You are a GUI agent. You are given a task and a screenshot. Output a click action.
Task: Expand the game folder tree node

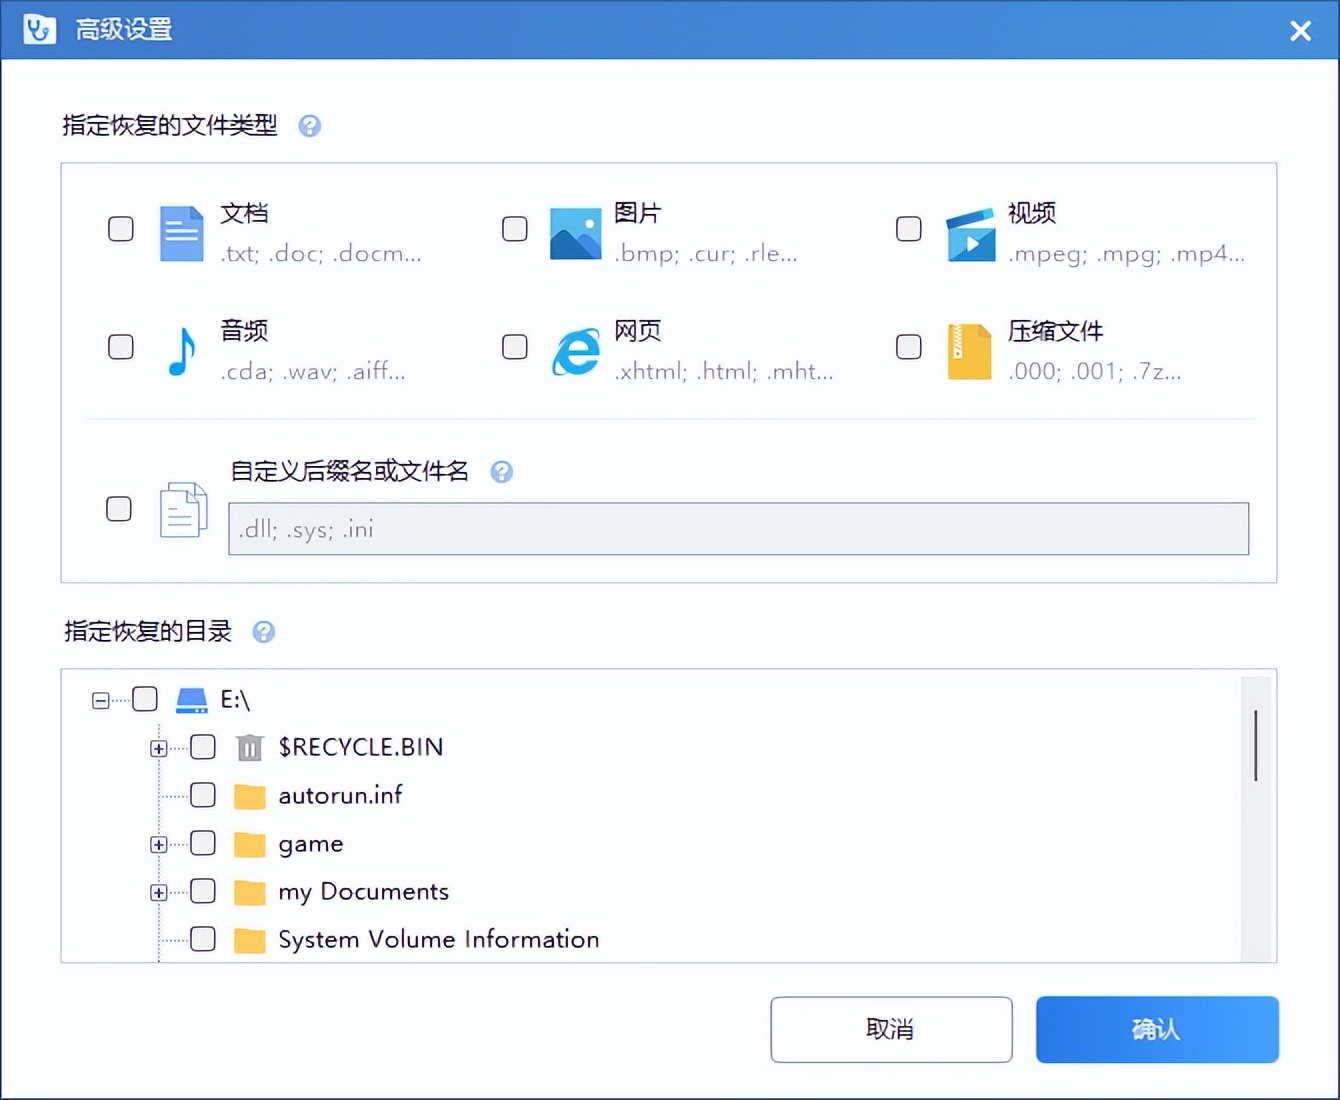coord(158,843)
